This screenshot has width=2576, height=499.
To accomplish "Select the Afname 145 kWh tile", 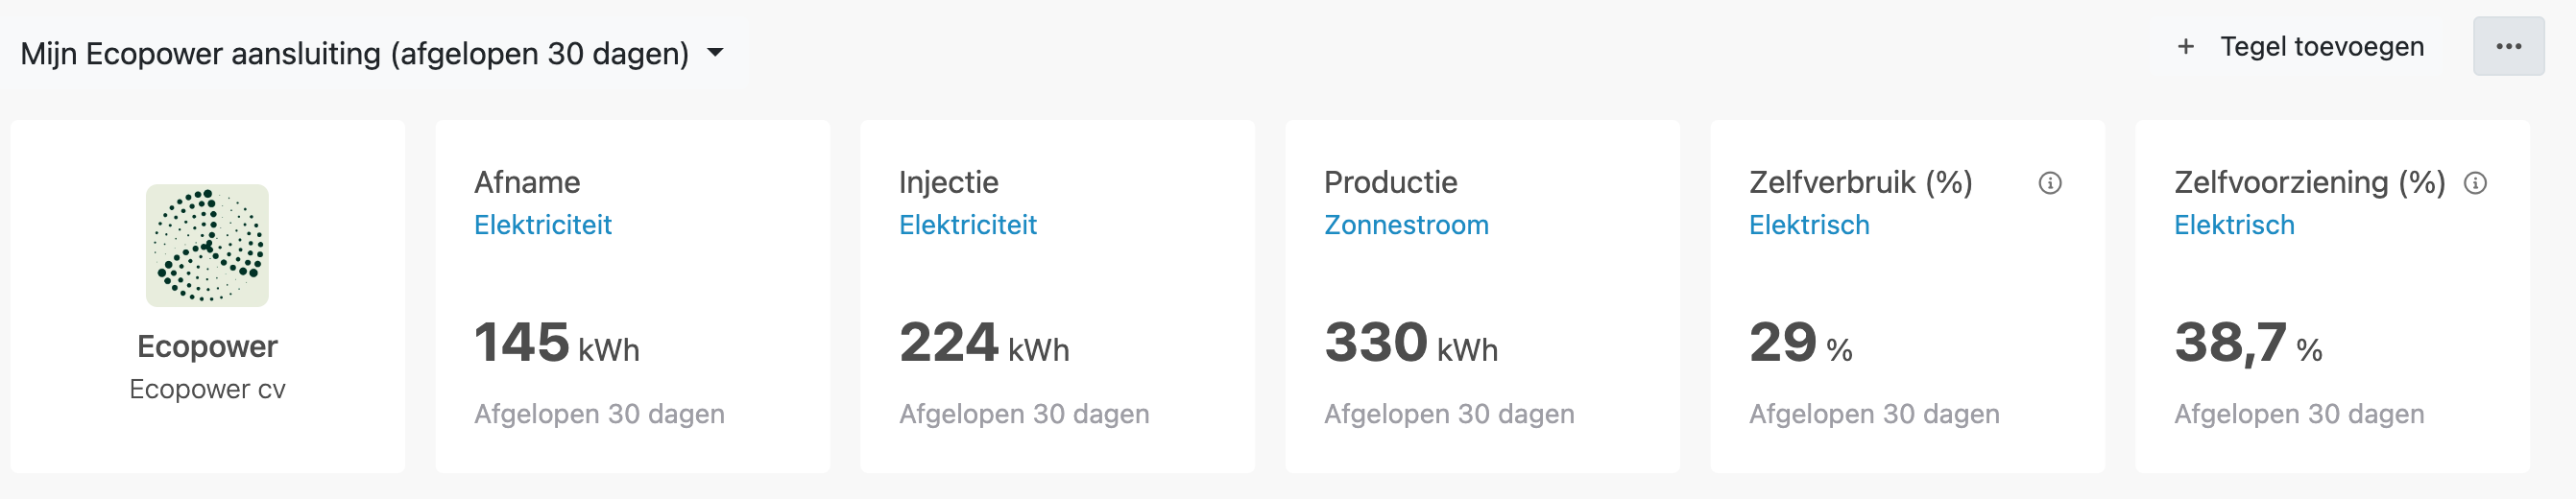I will click(632, 296).
